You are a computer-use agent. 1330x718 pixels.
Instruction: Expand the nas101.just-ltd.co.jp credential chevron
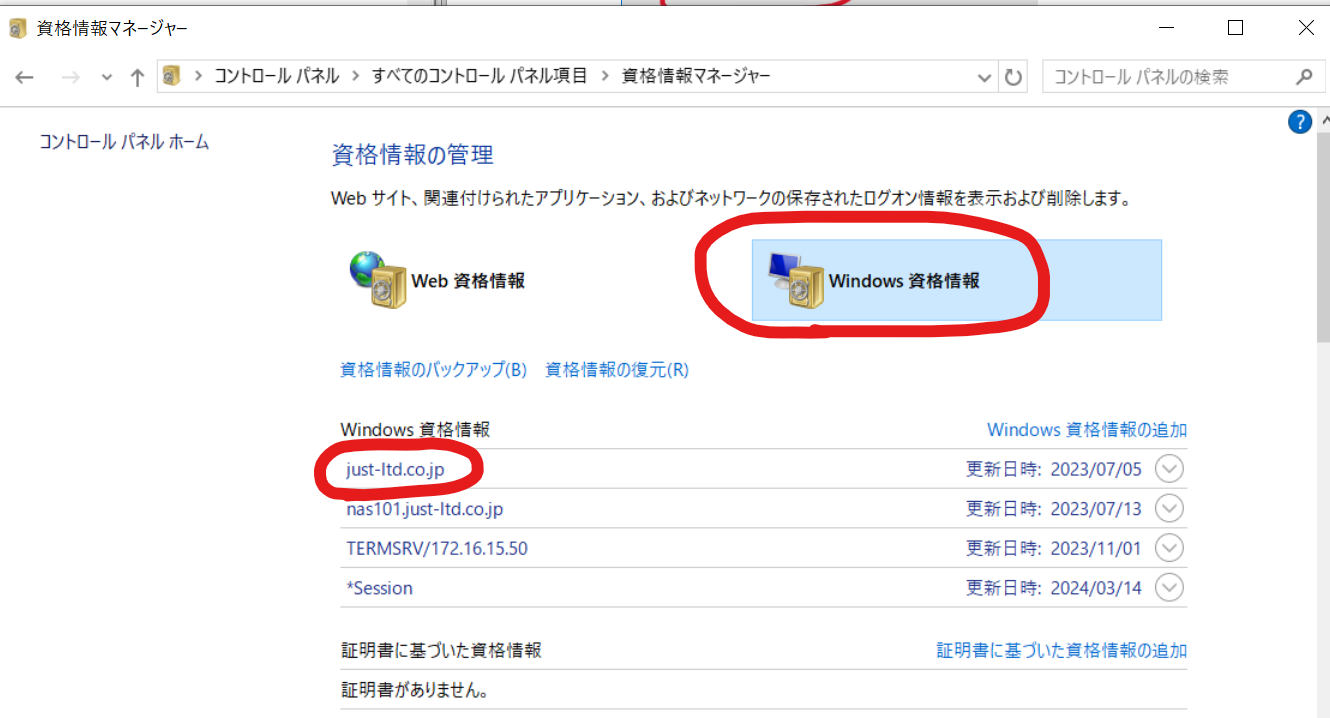coord(1169,508)
